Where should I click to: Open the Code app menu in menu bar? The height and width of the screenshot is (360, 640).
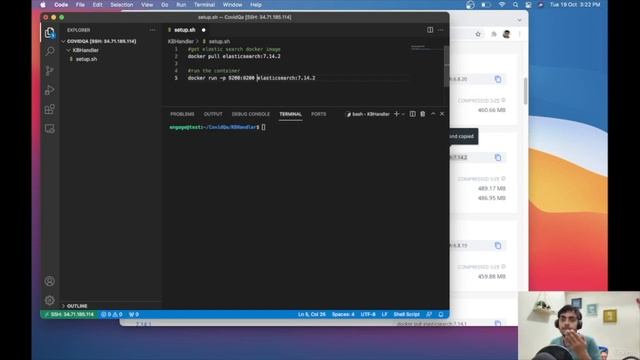tap(61, 5)
